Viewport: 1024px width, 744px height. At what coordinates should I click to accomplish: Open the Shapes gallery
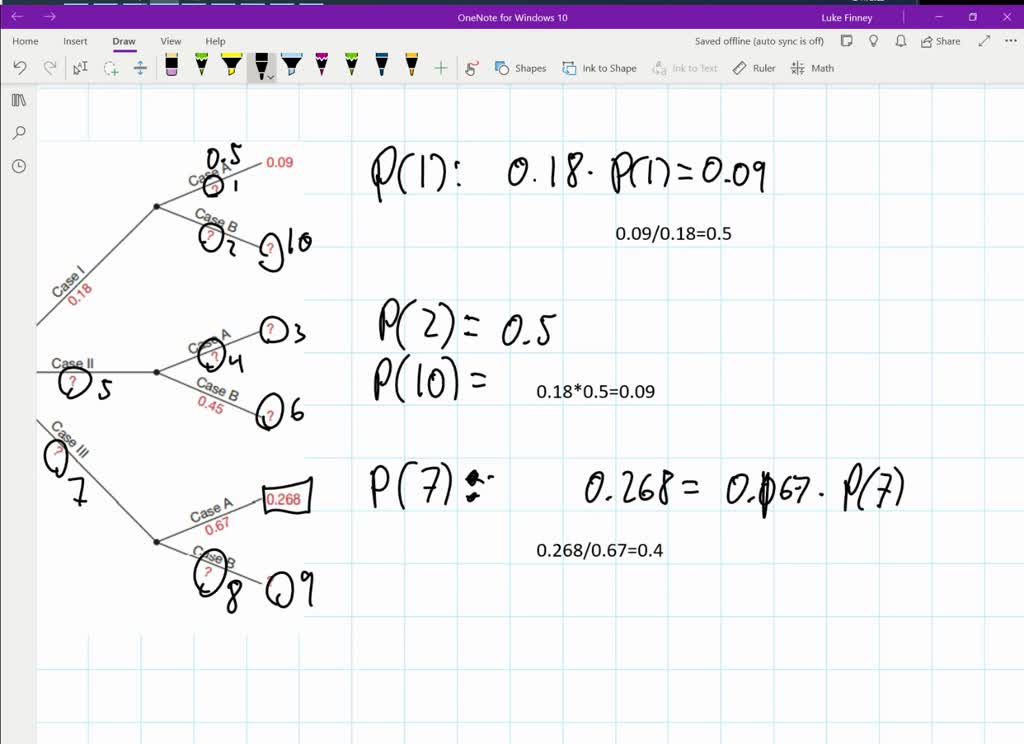(520, 68)
